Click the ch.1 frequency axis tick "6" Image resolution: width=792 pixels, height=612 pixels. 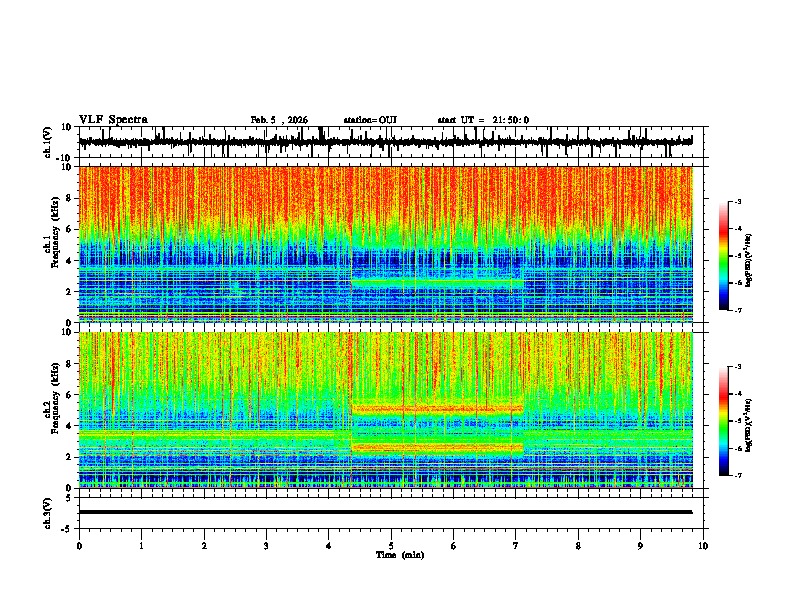coord(70,229)
